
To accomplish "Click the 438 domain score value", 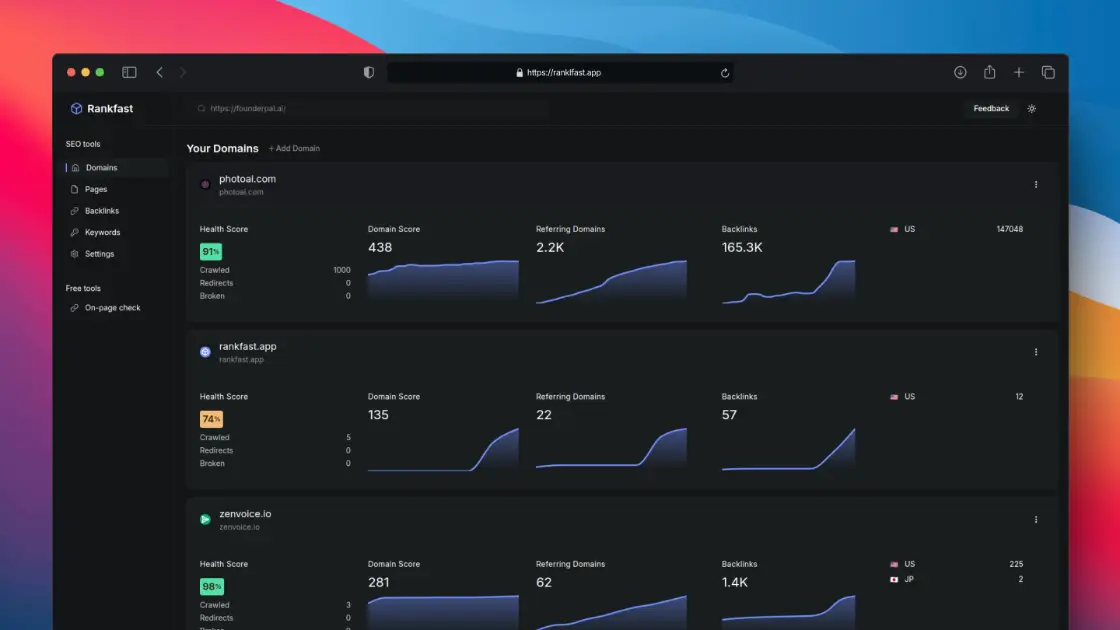I will (380, 247).
